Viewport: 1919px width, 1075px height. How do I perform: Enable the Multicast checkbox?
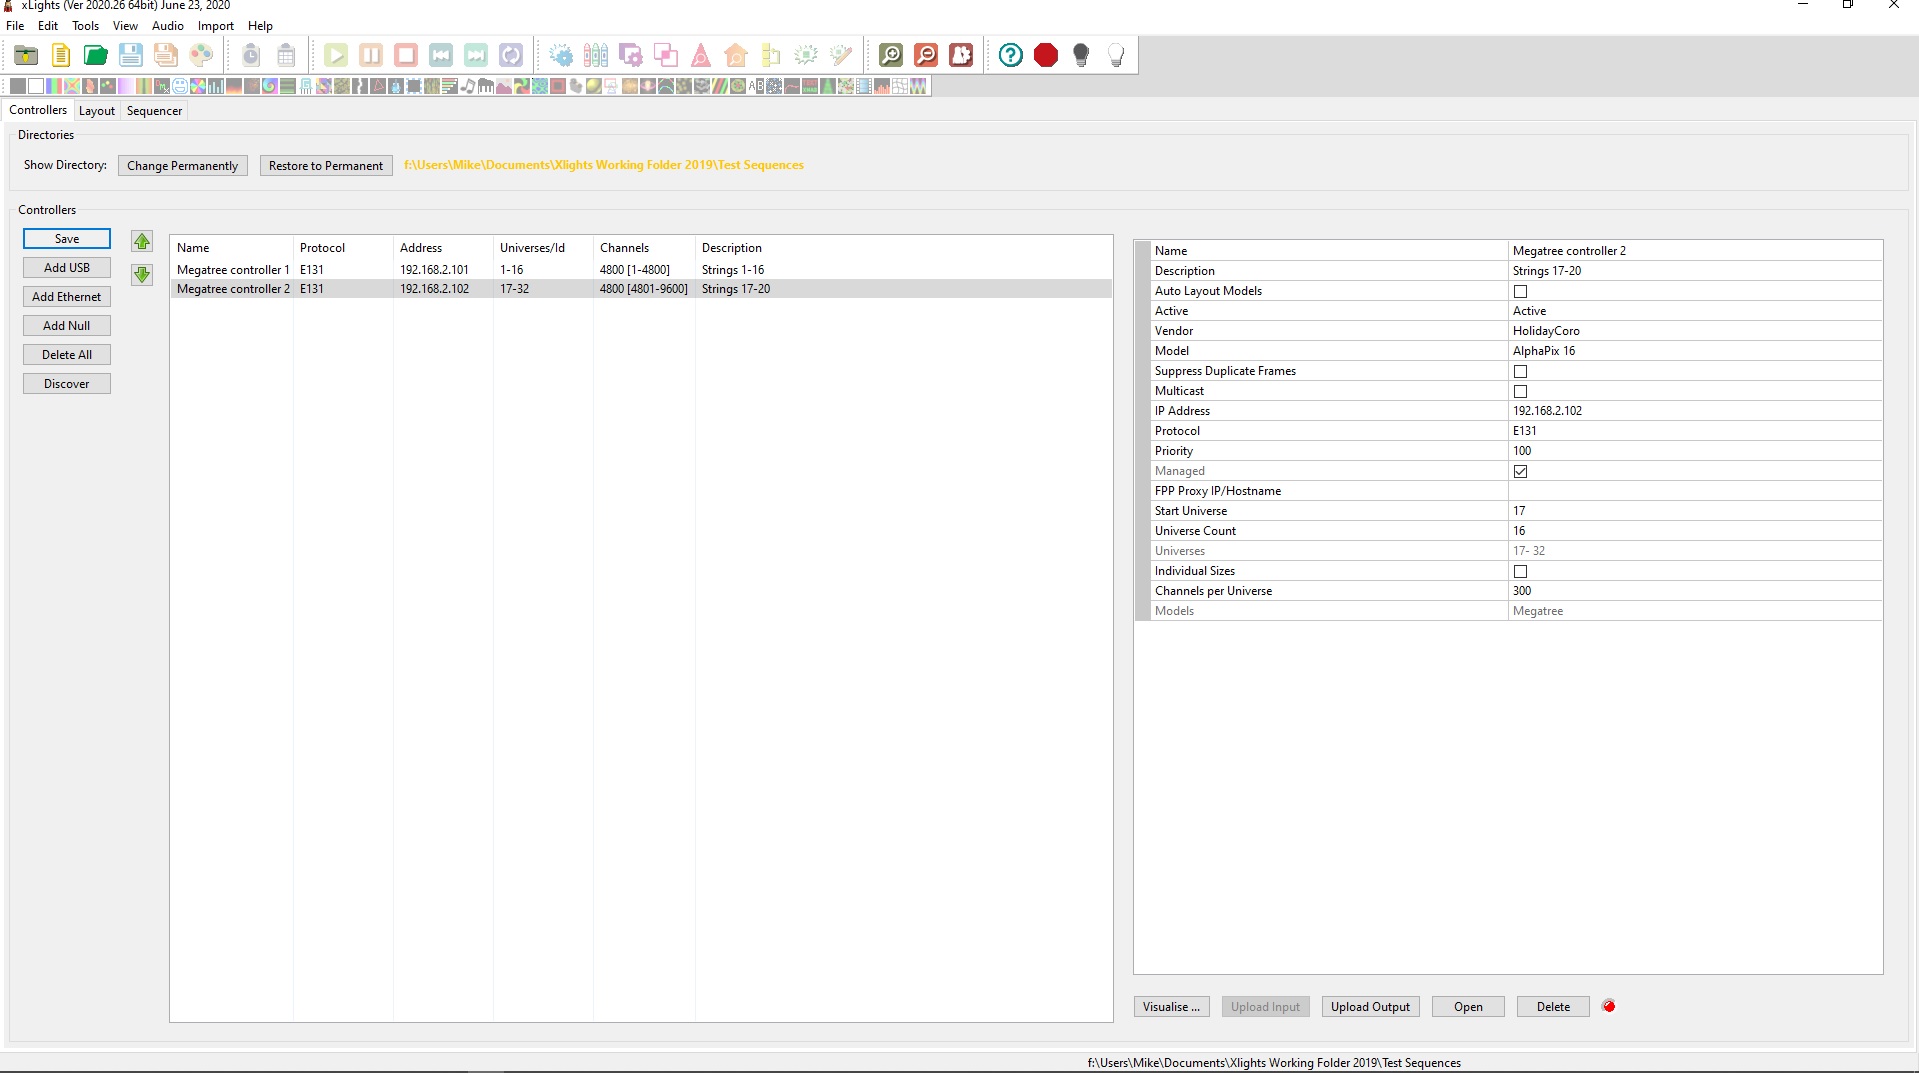pyautogui.click(x=1520, y=391)
